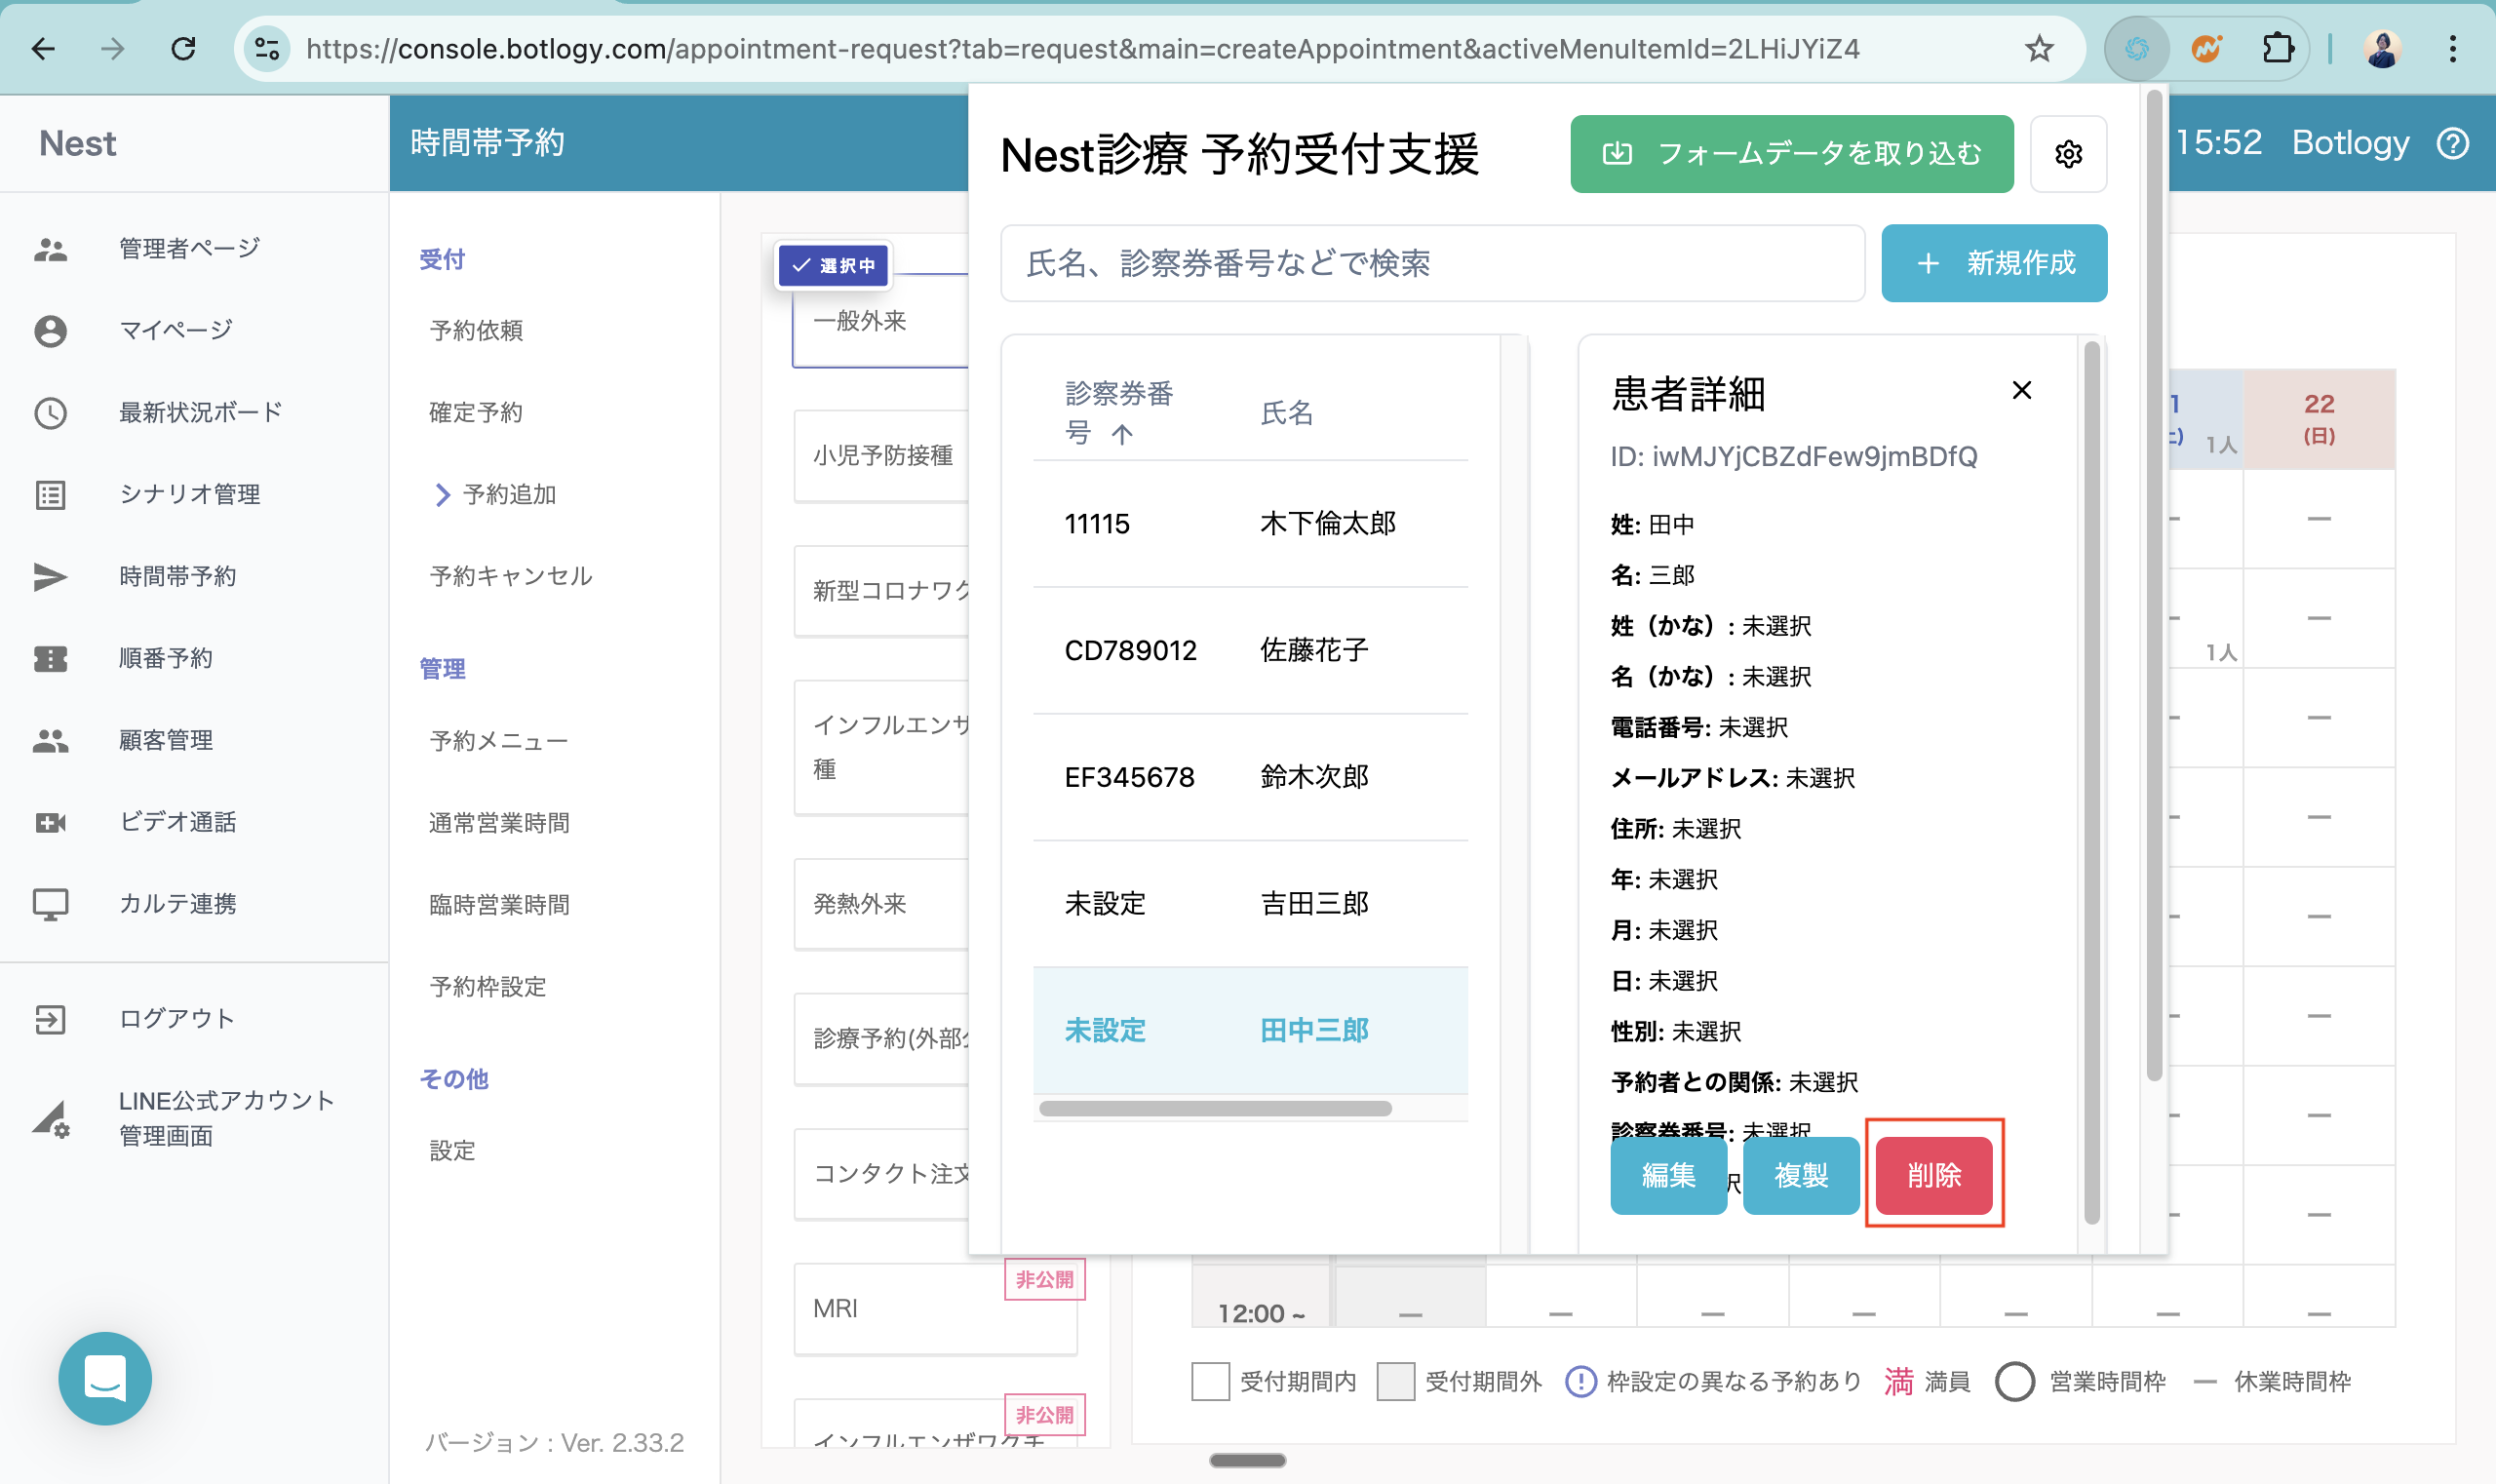The image size is (2496, 1484).
Task: Click the red 削除 button
Action: 1933,1175
